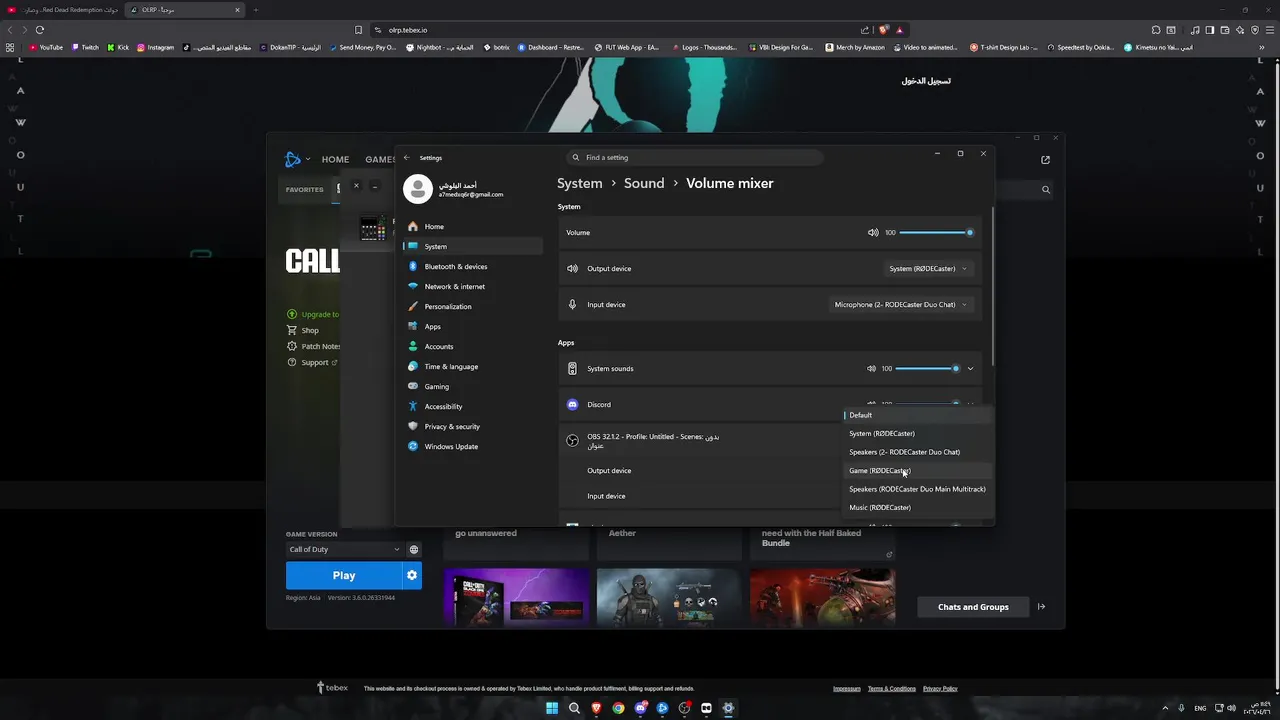Viewport: 1280px width, 720px height.
Task: Reload the browser page
Action: coord(40,30)
